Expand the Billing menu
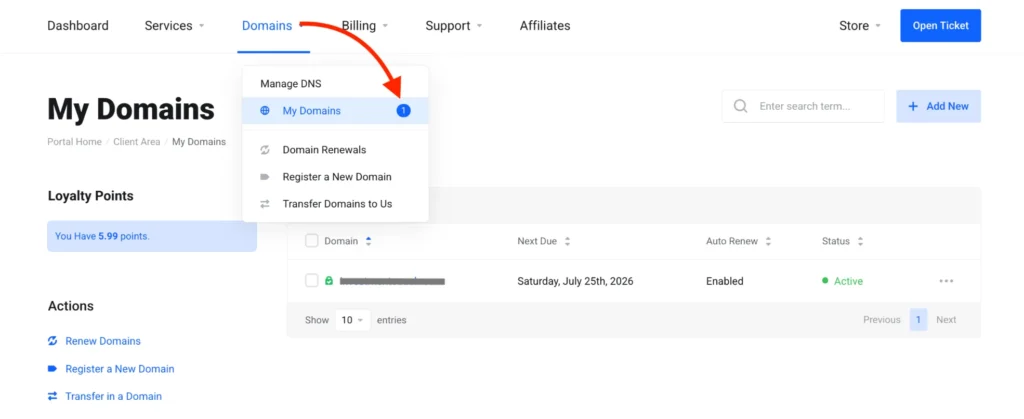This screenshot has width=1024, height=419. tap(365, 26)
